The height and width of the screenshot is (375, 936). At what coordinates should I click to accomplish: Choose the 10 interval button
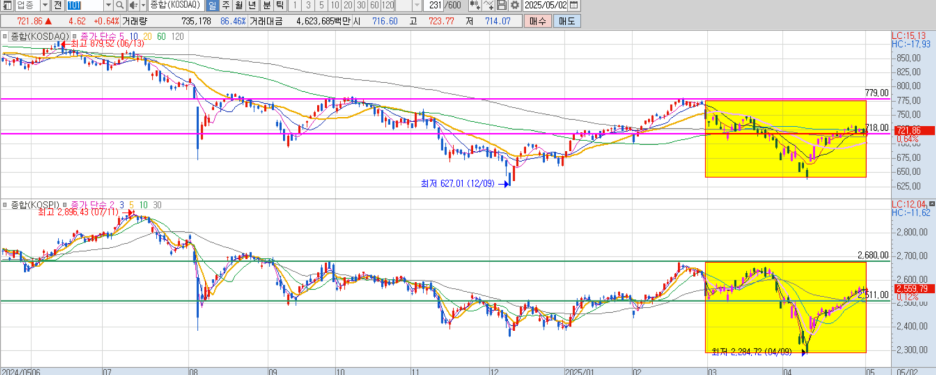click(335, 5)
